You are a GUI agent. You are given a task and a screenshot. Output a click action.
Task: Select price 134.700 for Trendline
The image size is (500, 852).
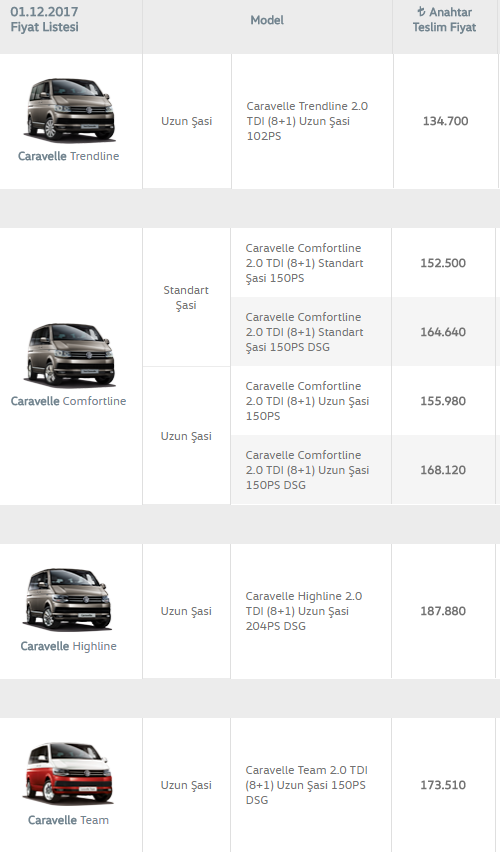[x=446, y=121]
